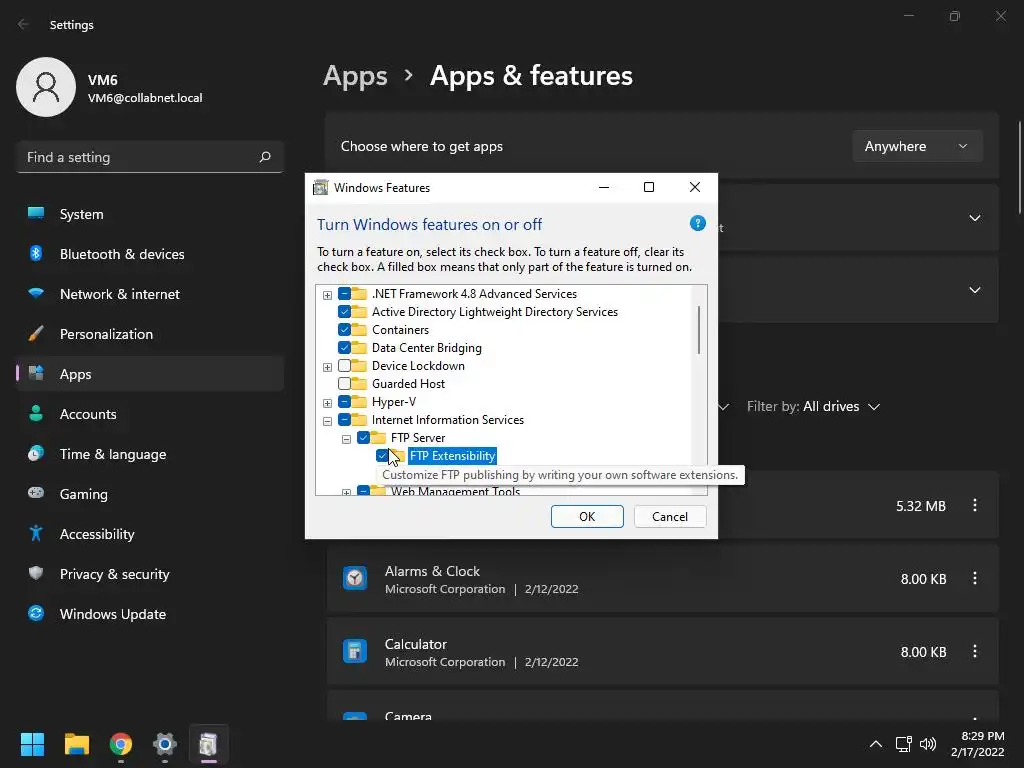Expand the Hyper-V tree node
The width and height of the screenshot is (1024, 768).
click(x=327, y=403)
